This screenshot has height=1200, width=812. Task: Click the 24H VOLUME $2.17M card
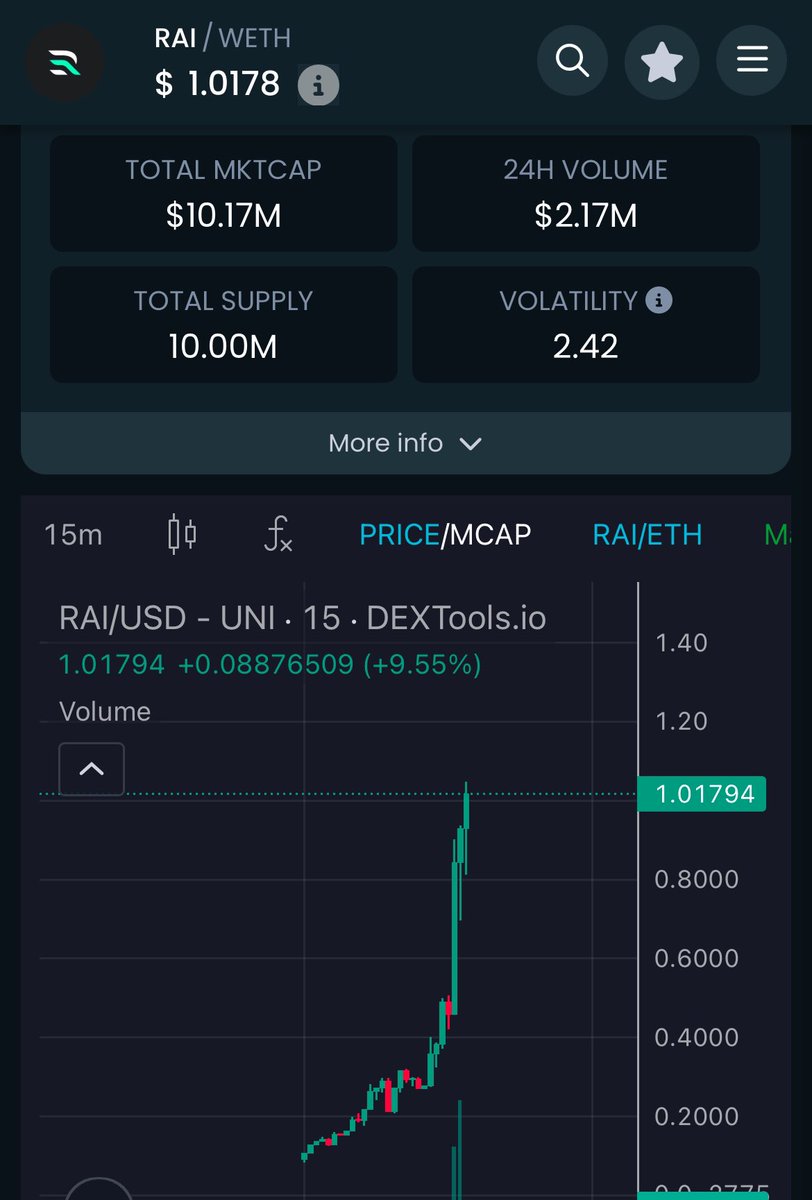click(x=586, y=193)
